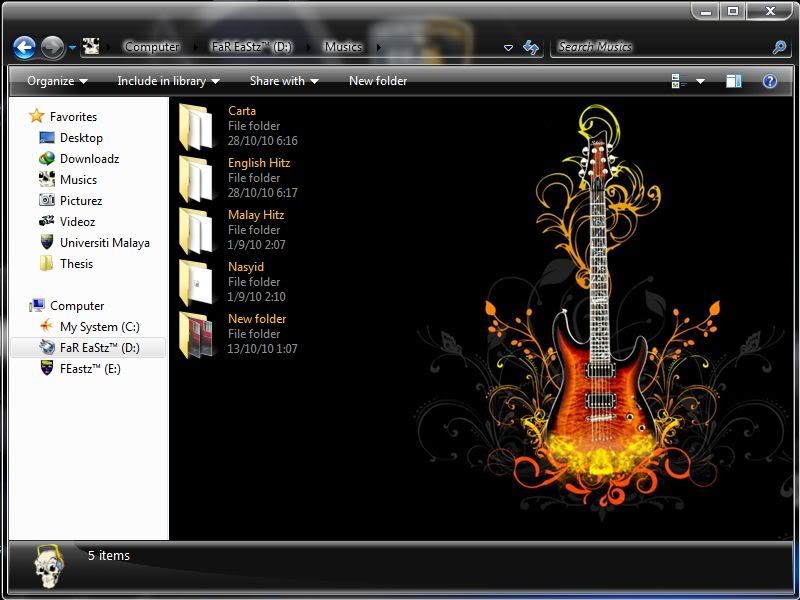Expand the arrow after Musics breadcrumb
The image size is (800, 600).
(379, 47)
